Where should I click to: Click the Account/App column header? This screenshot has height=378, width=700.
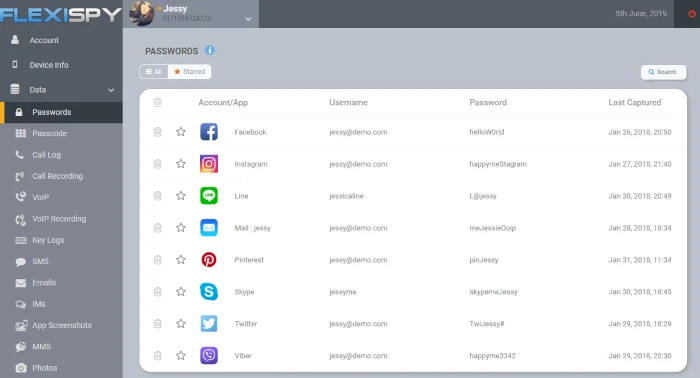(x=223, y=103)
